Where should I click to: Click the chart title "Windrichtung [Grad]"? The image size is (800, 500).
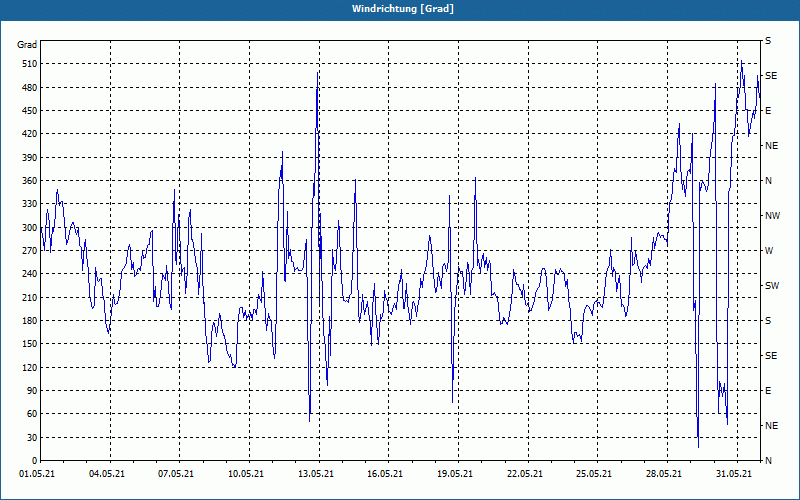point(403,9)
